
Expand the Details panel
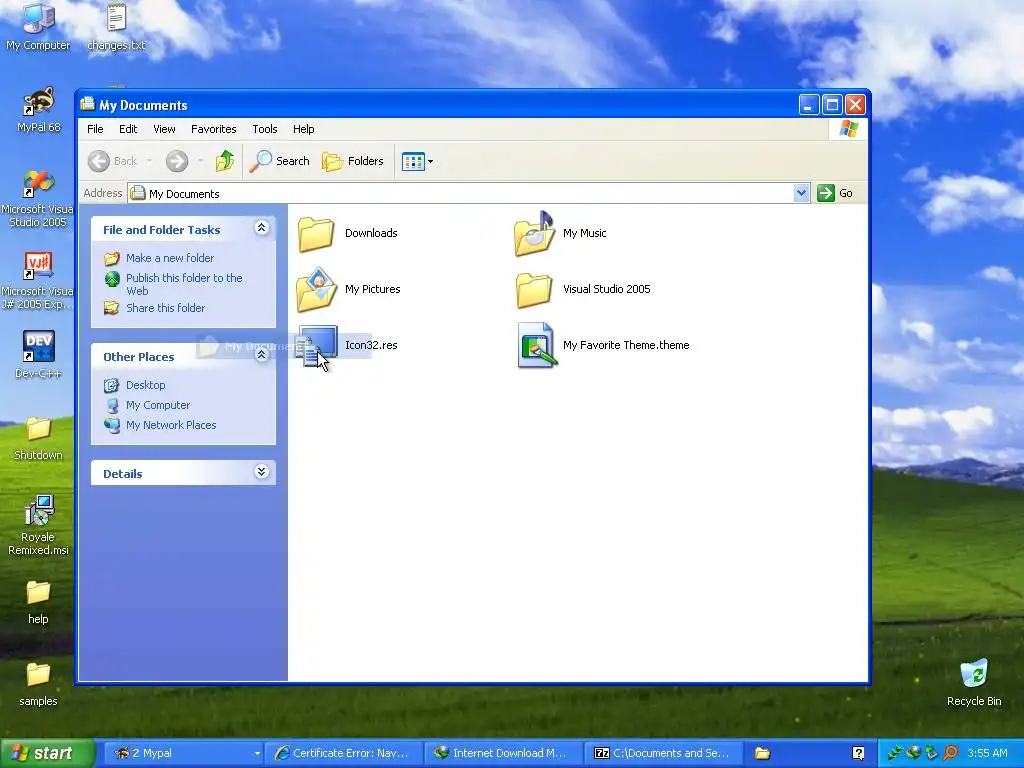coord(261,472)
